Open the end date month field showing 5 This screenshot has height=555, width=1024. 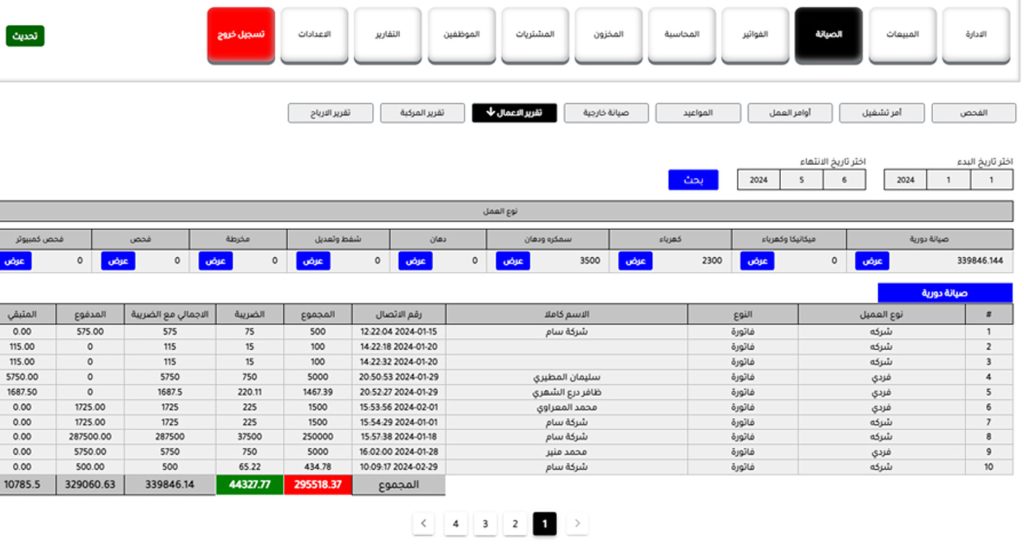(x=803, y=180)
